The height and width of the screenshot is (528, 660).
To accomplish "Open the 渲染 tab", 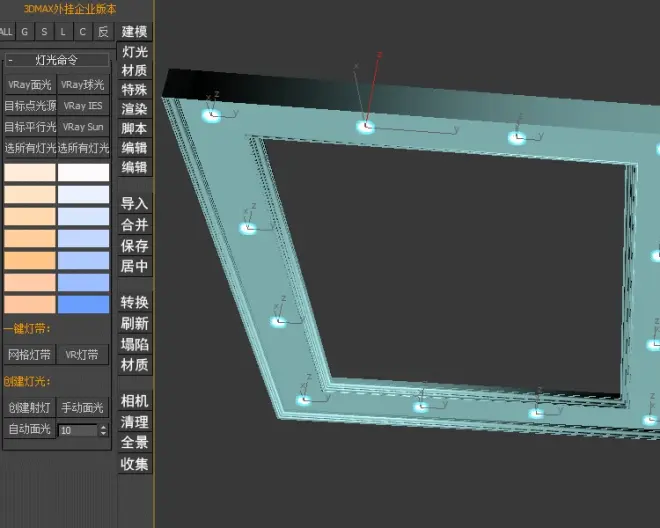I will pos(134,109).
